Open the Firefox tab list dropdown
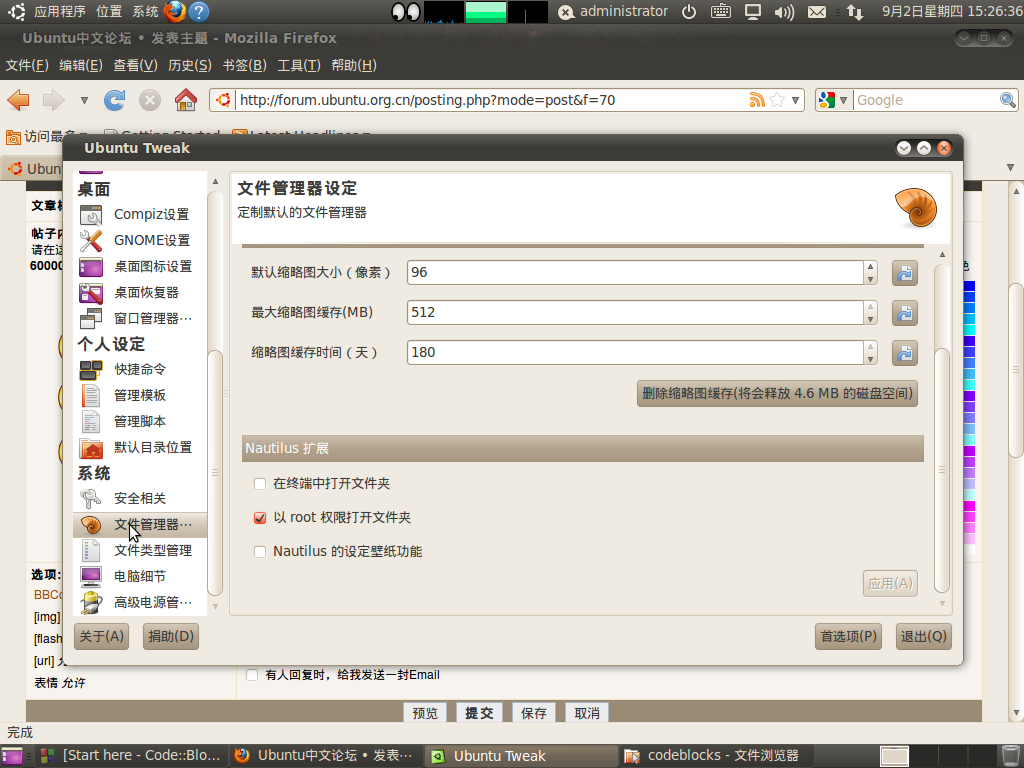The image size is (1024, 768). 1010,168
